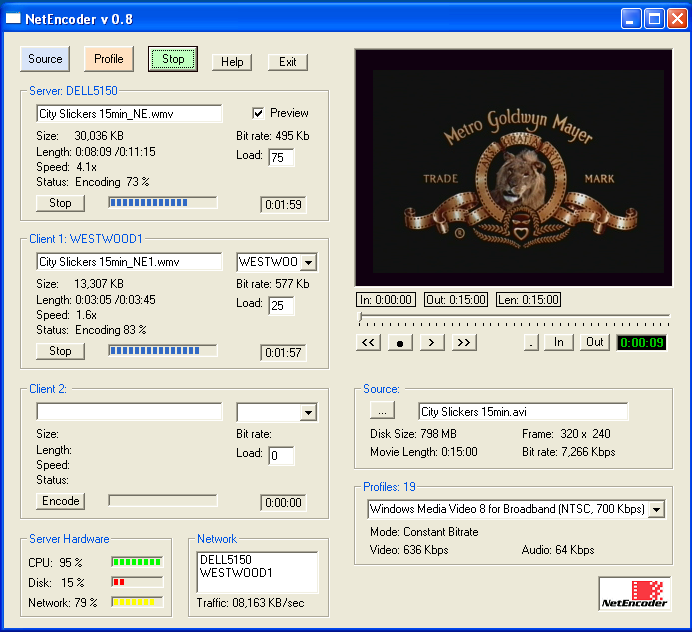Click the Server elapsed time 0:01:59

click(x=283, y=205)
